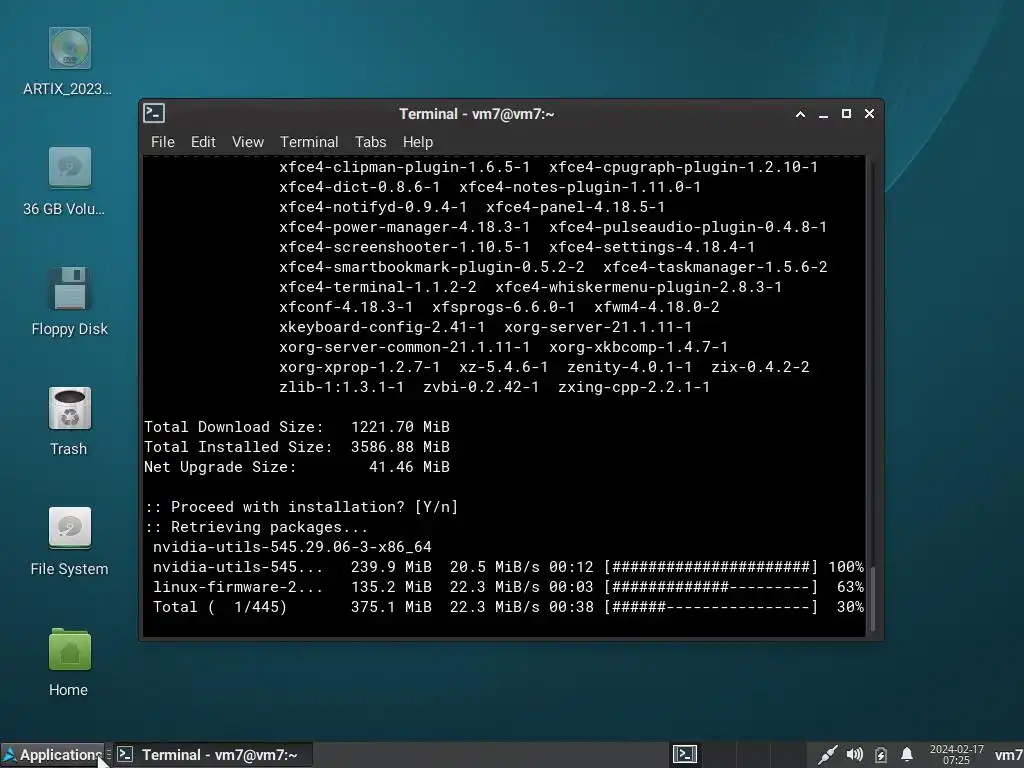Click 'Total ( 1/445)' text

220,607
